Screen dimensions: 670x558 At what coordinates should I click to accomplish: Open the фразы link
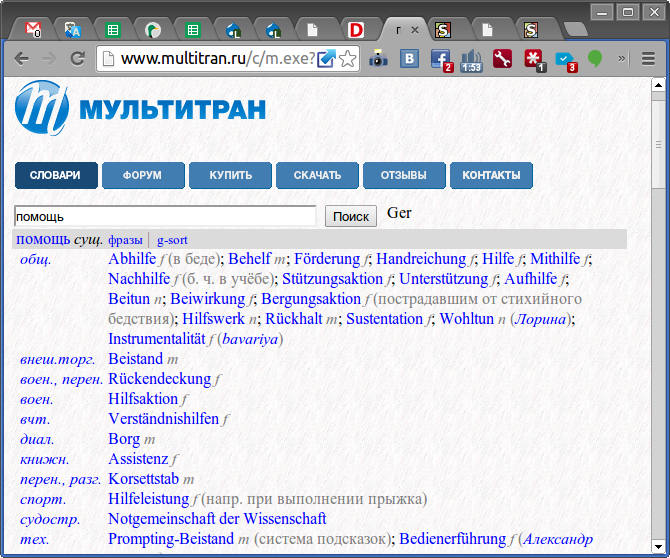click(125, 240)
